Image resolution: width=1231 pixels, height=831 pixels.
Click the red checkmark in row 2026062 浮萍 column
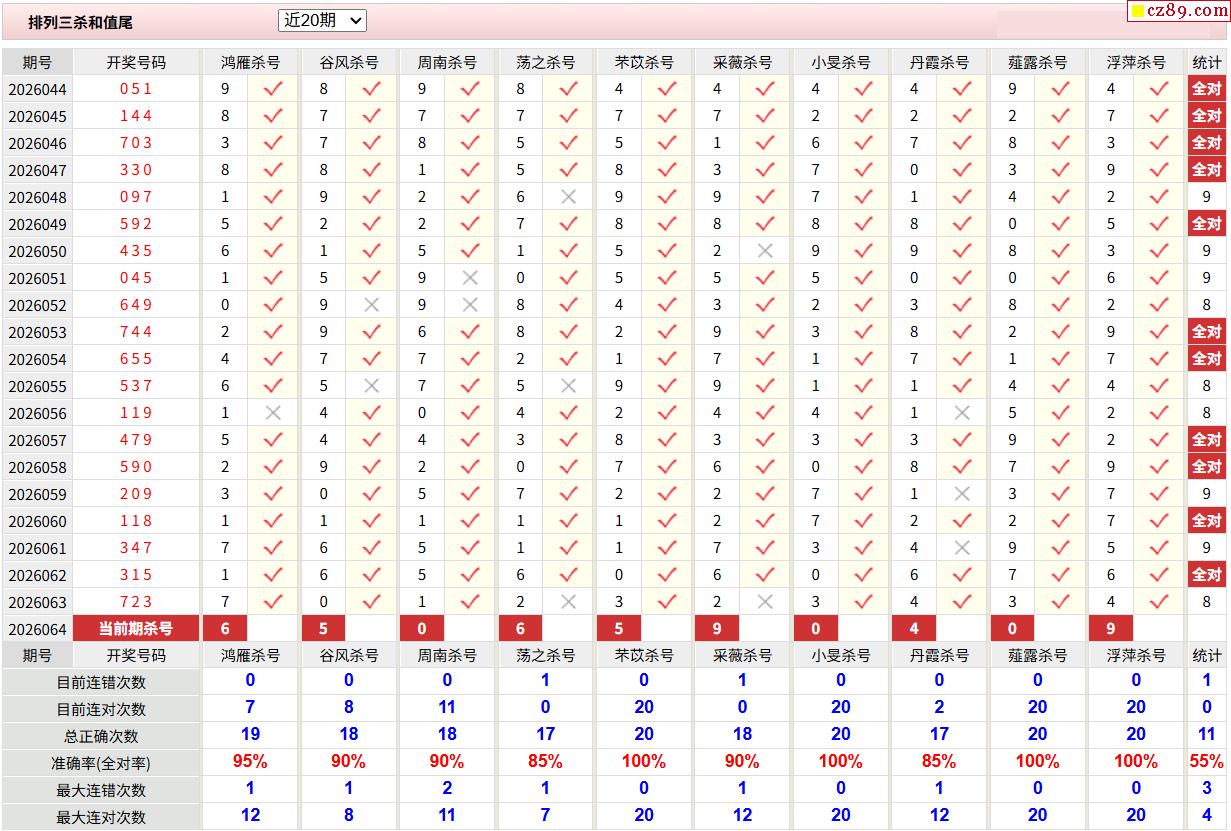pyautogui.click(x=1159, y=575)
